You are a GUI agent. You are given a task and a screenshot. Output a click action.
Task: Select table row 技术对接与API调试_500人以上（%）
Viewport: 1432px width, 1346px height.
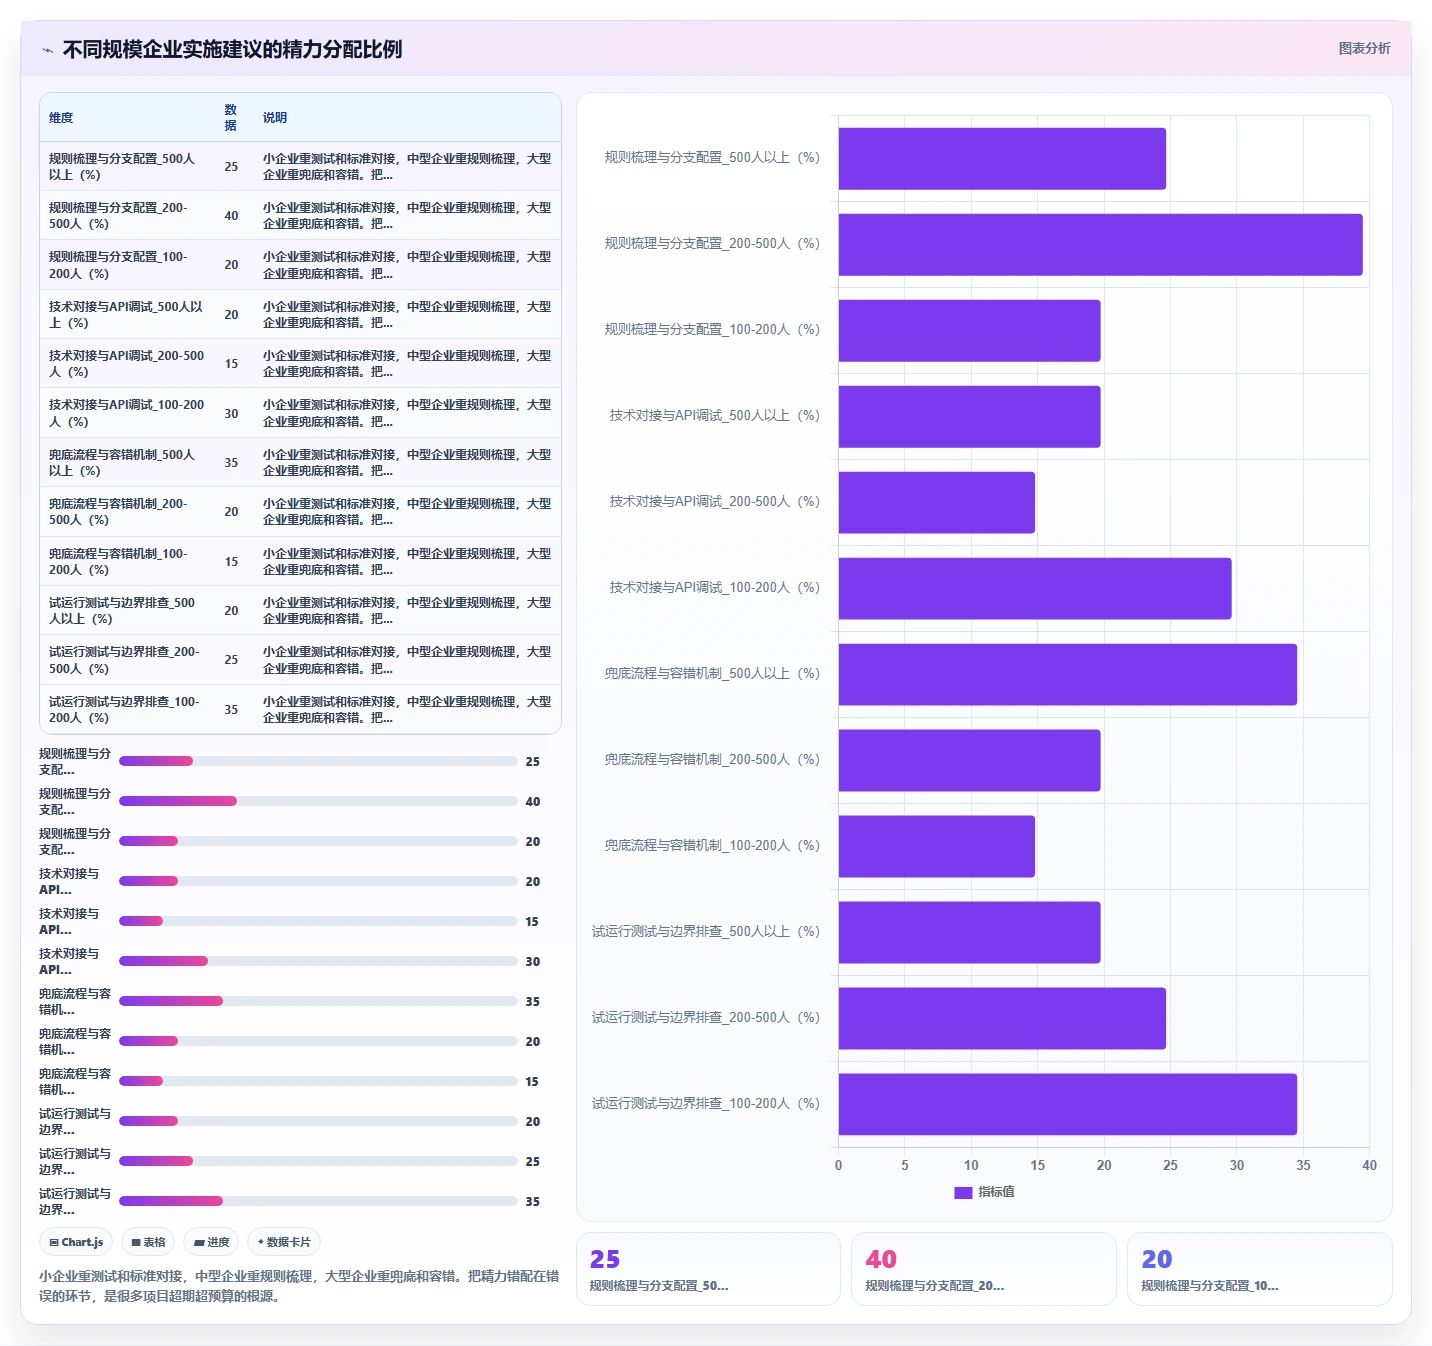coord(300,314)
